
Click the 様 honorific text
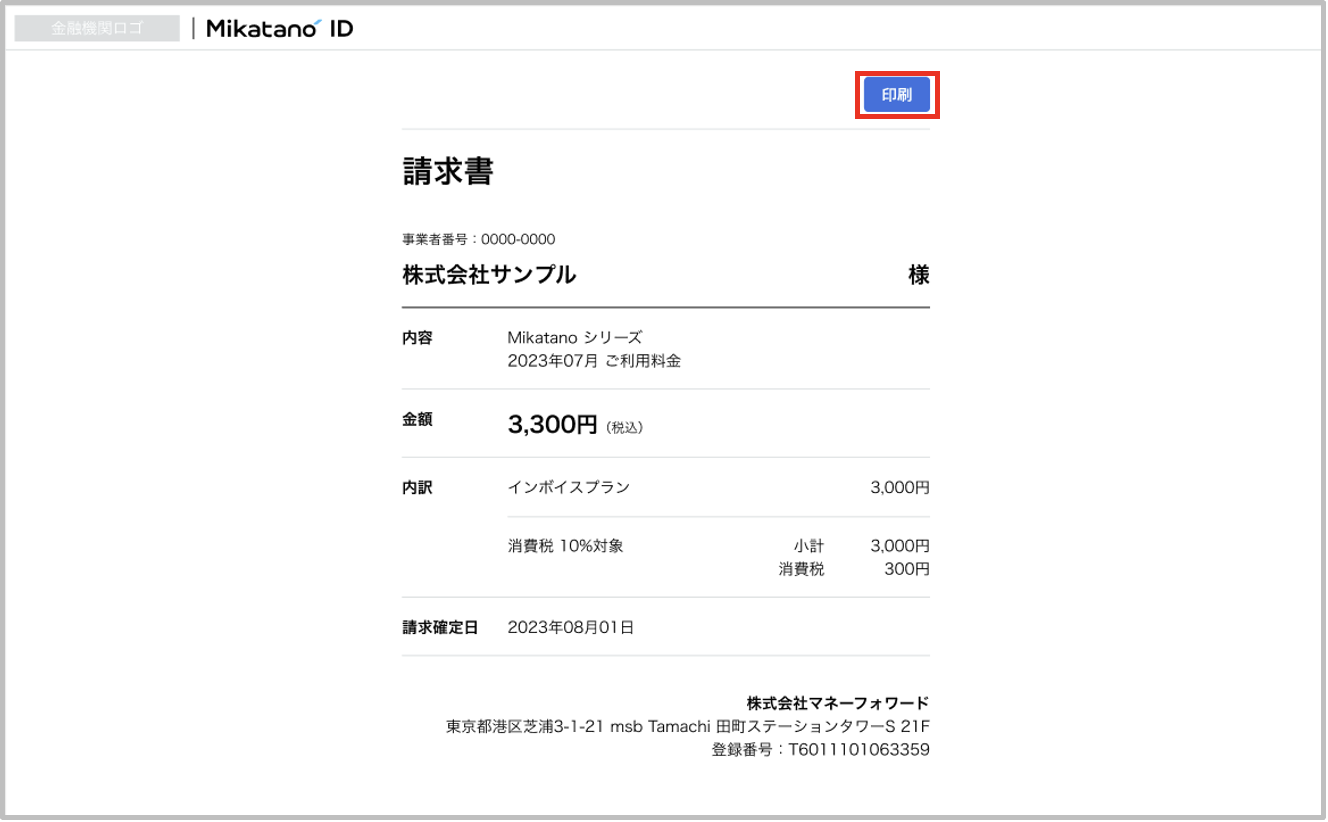[x=919, y=274]
